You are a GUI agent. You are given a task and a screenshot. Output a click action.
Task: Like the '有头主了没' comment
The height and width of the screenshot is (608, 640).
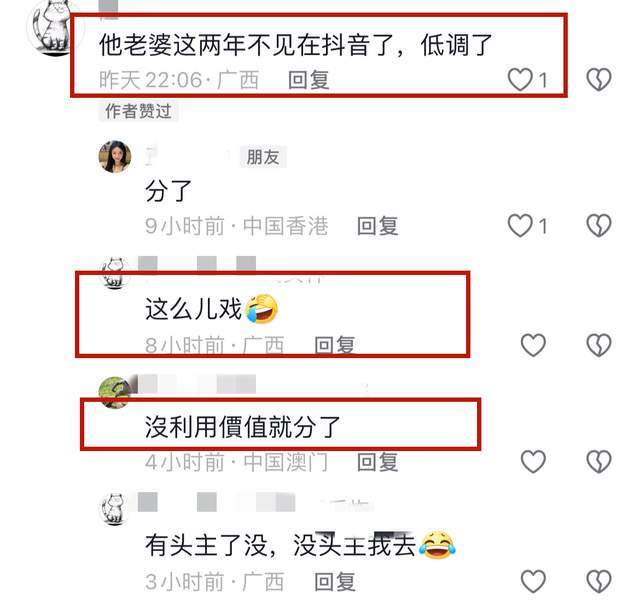(533, 581)
